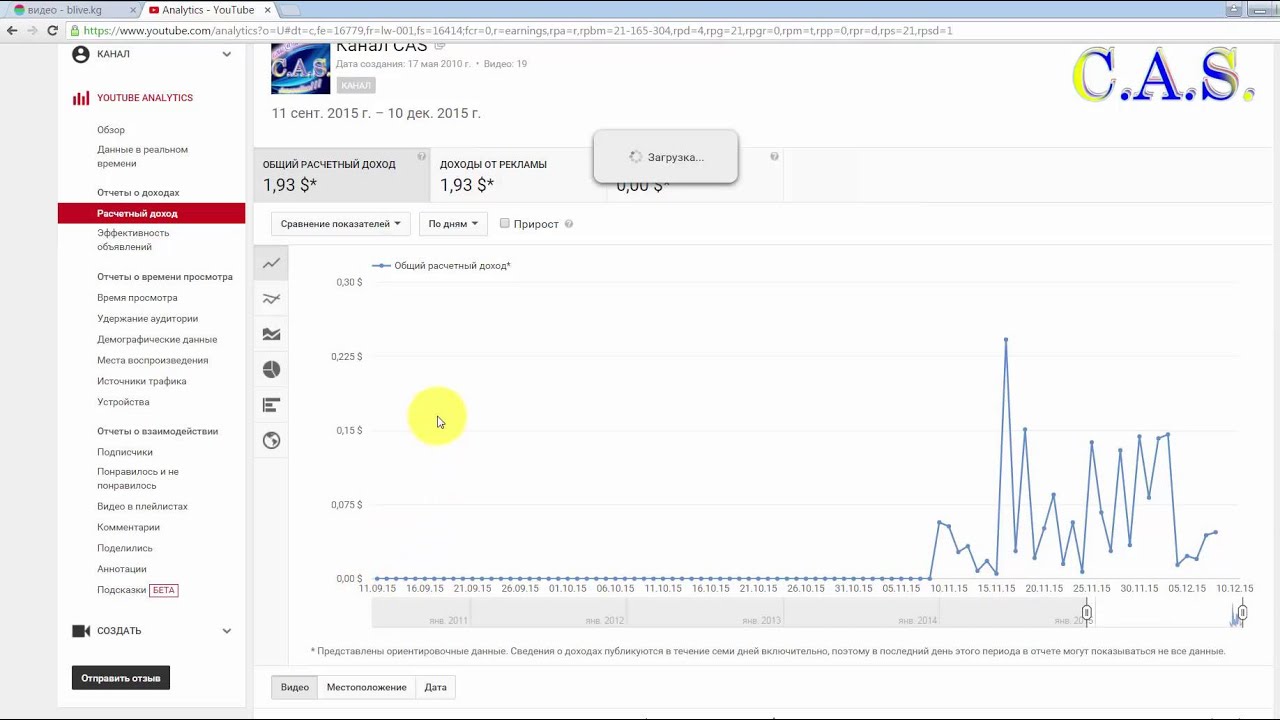Viewport: 1280px width, 720px height.
Task: Switch to the Местоположение tab
Action: [366, 687]
